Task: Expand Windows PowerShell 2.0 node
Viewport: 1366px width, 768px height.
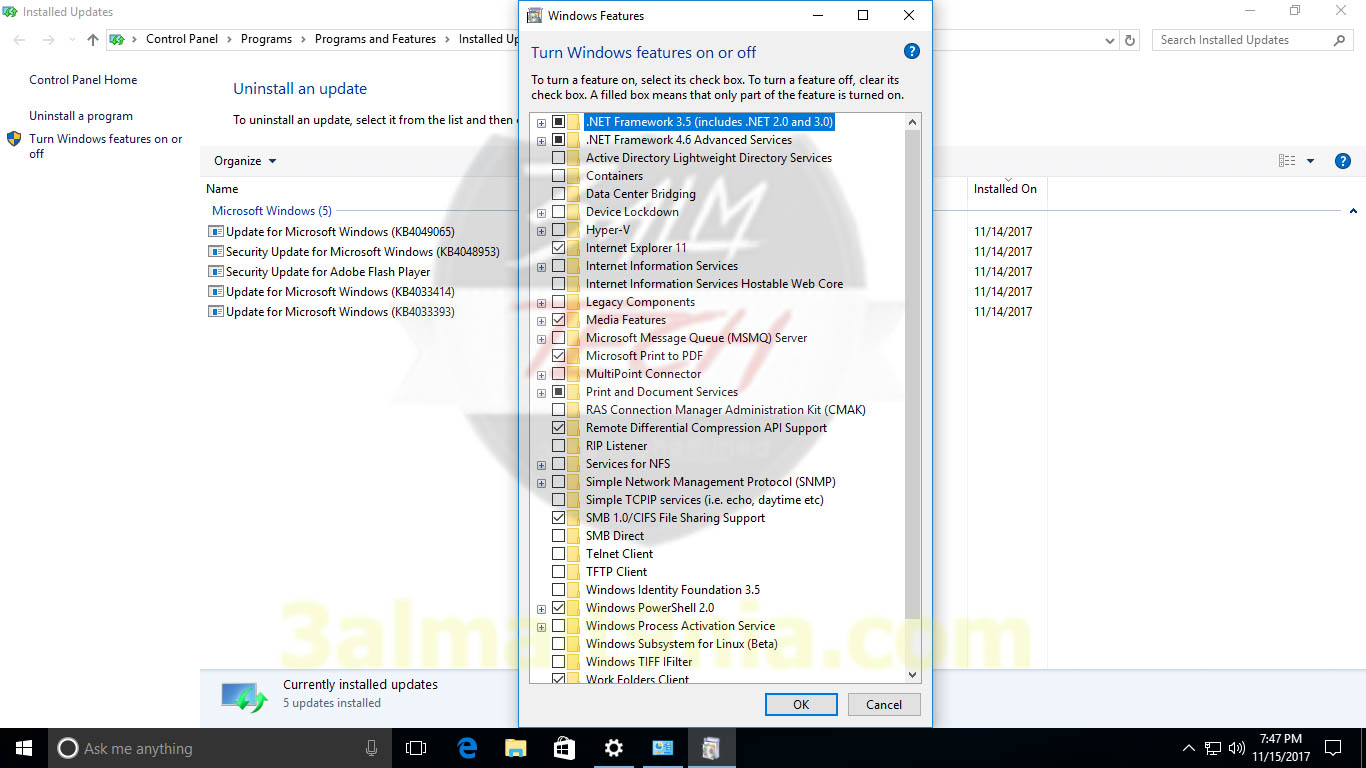Action: click(542, 609)
